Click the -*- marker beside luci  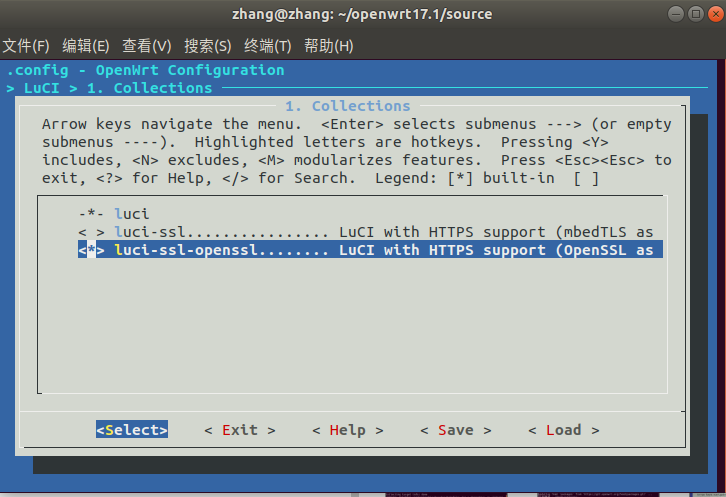click(x=91, y=214)
